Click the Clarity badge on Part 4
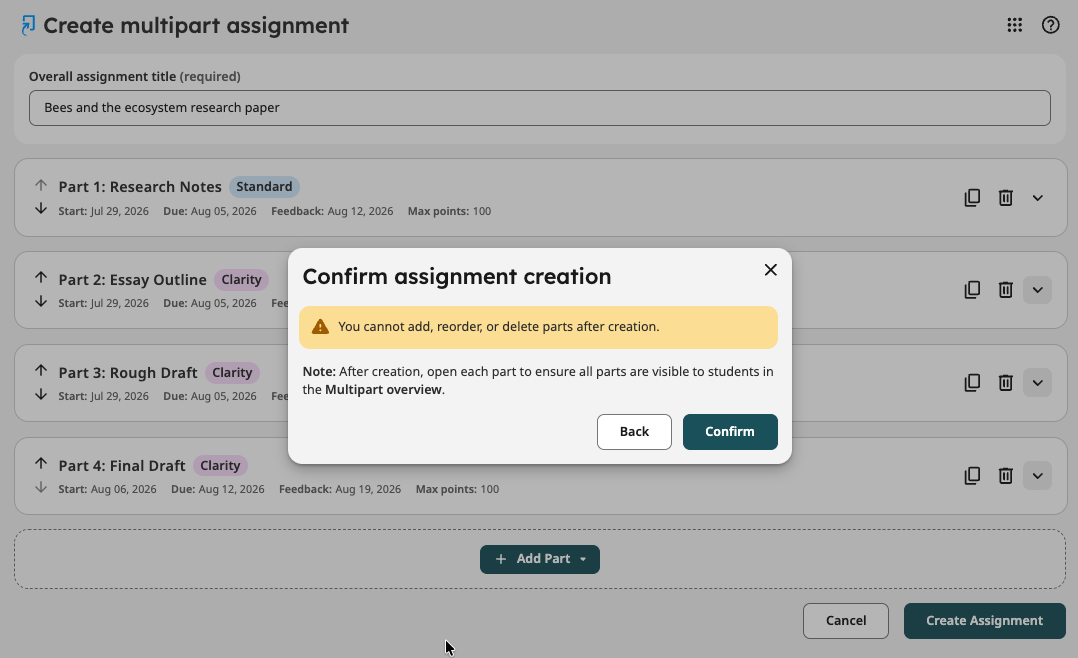The height and width of the screenshot is (658, 1078). [220, 465]
